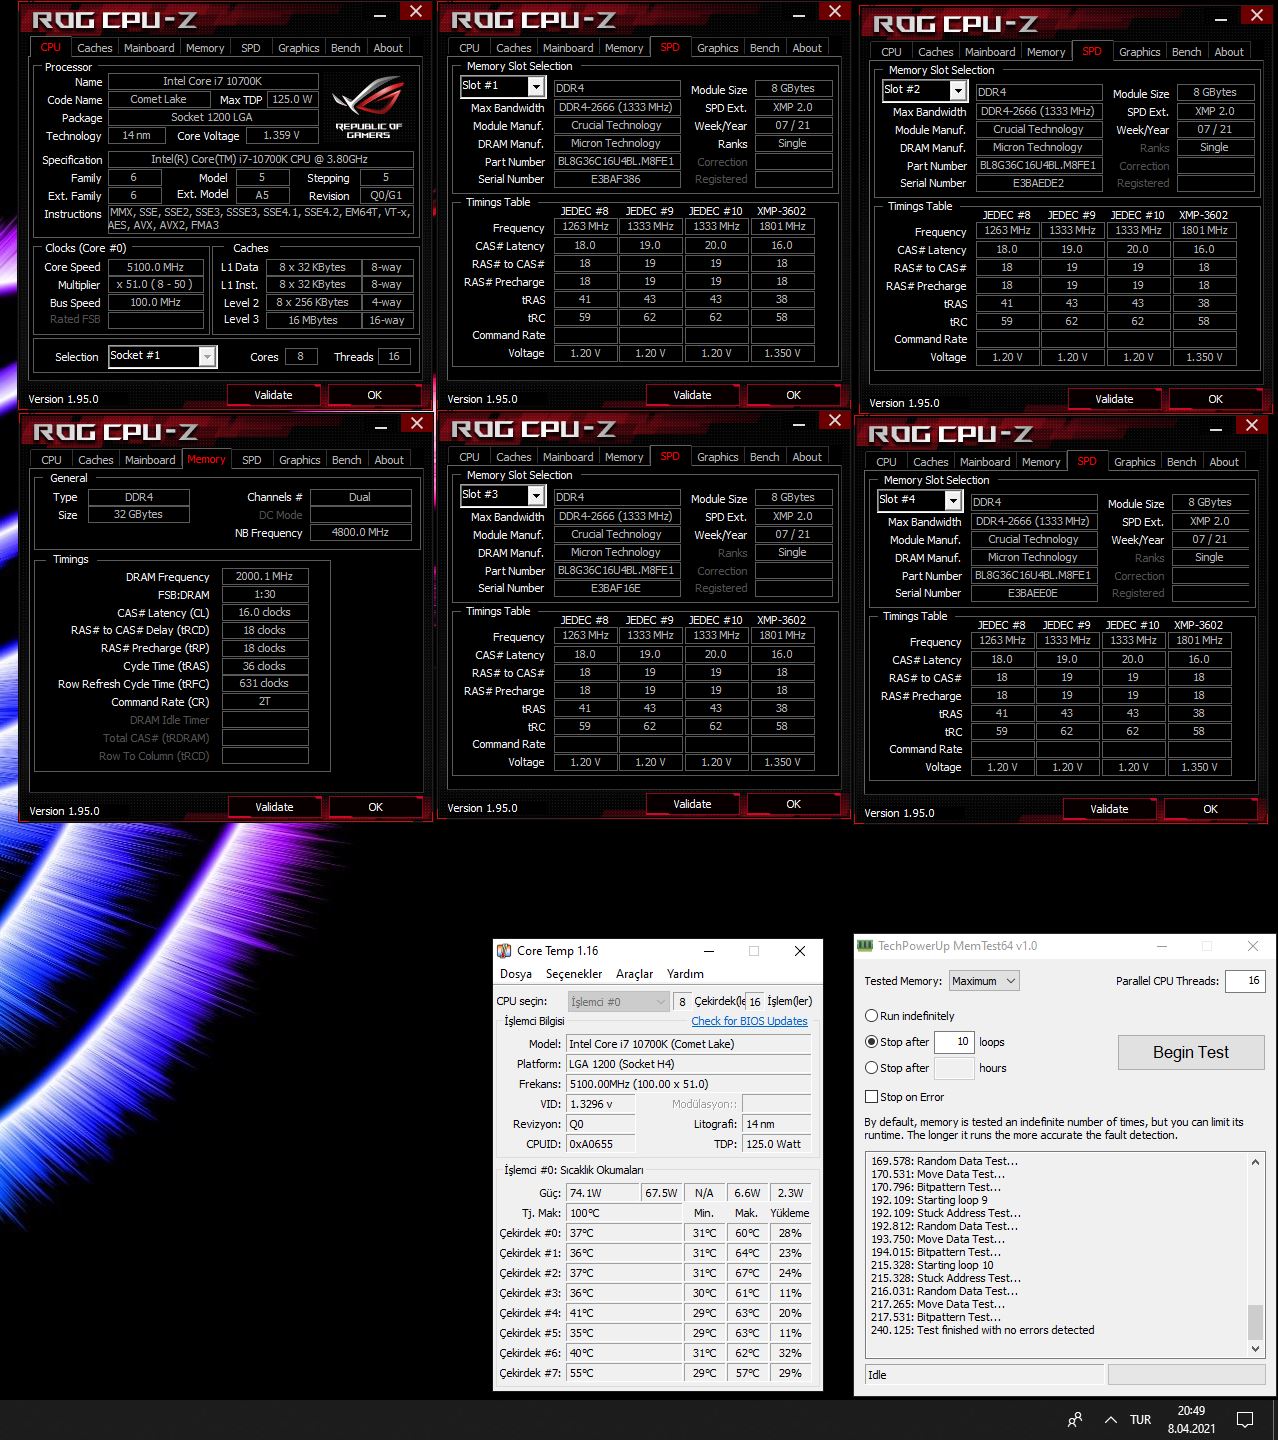This screenshot has width=1278, height=1440.
Task: Click MemTest64 log scrollbar down arrow
Action: [1255, 1349]
